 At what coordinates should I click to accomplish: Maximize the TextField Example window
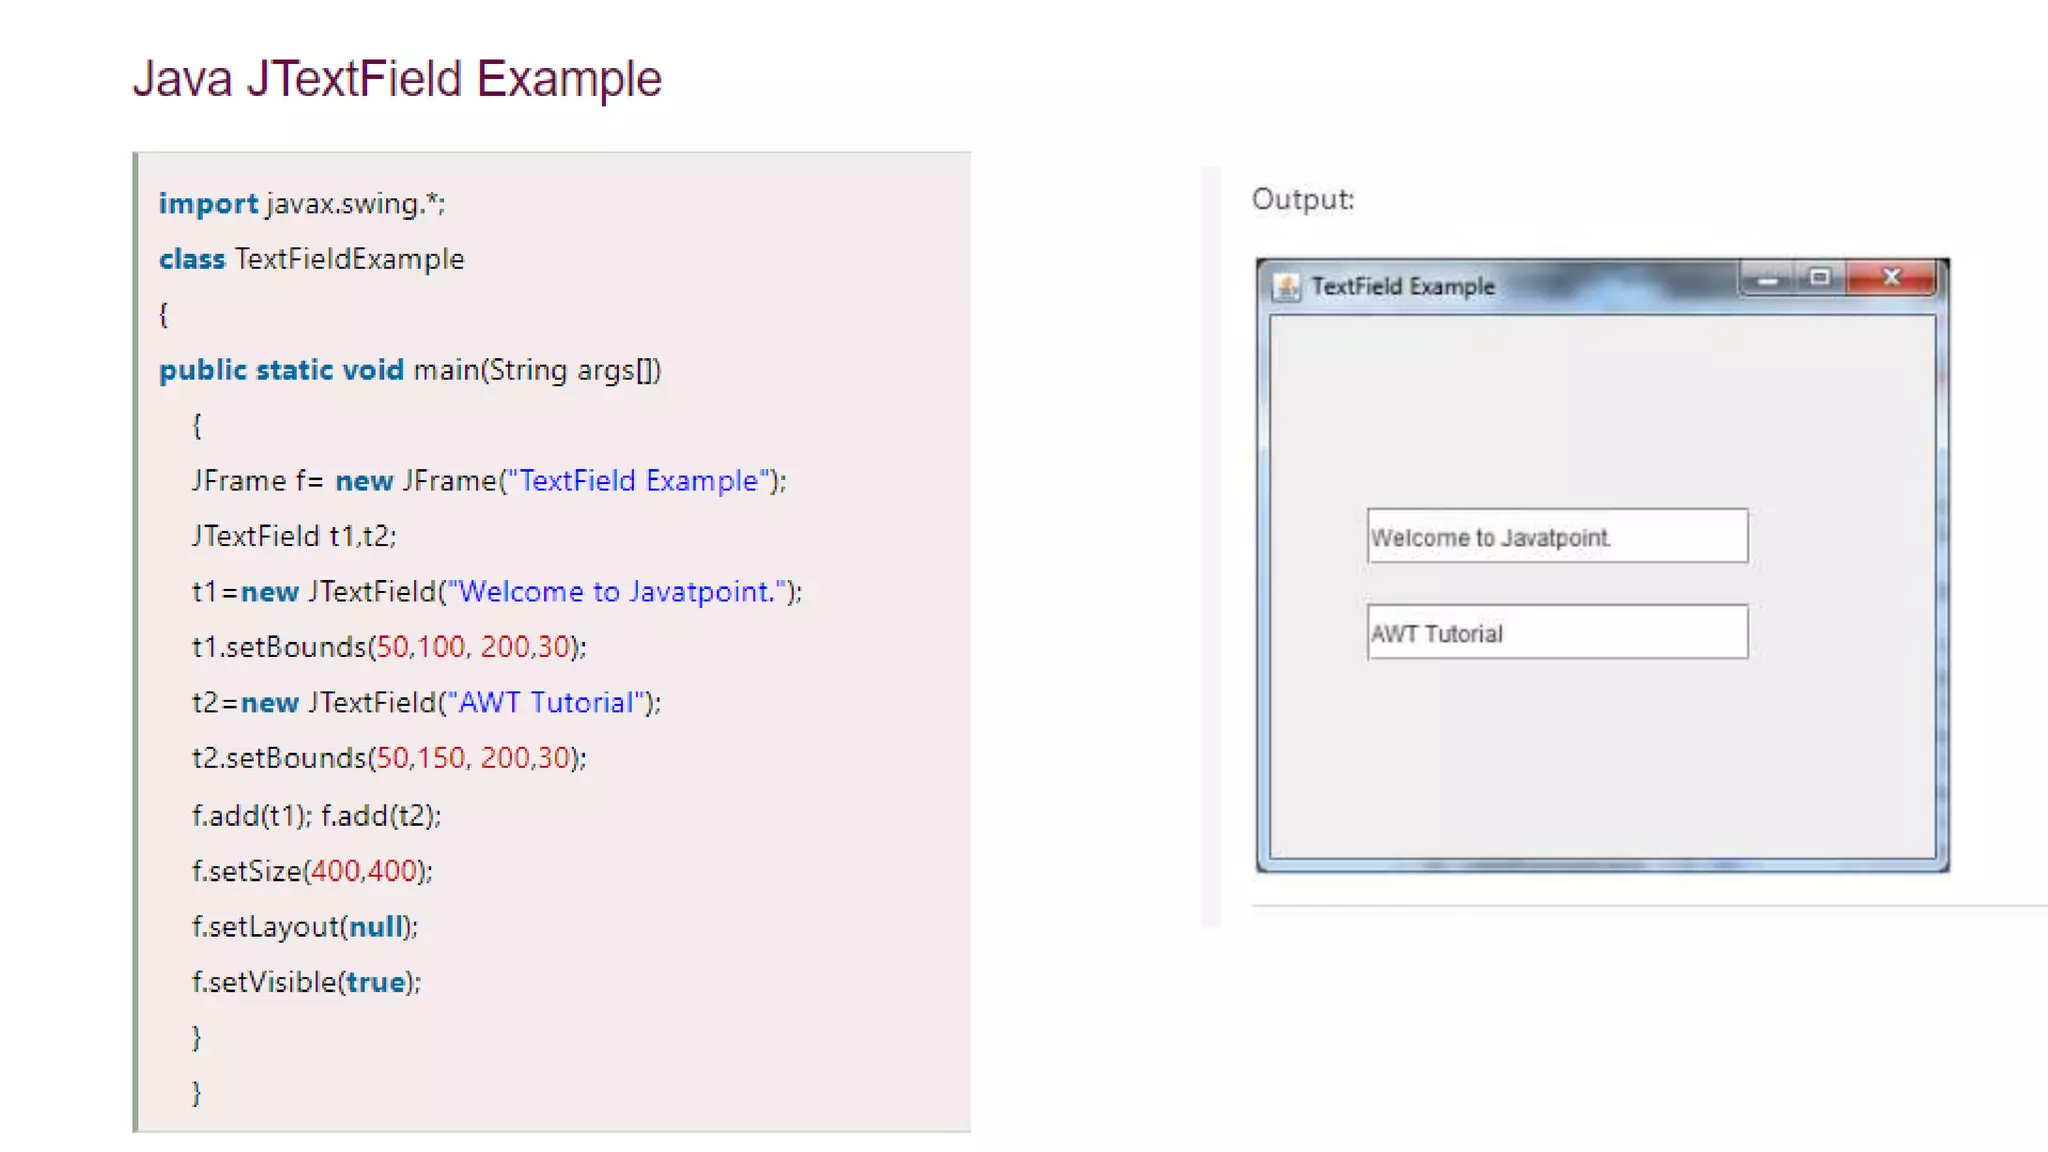pos(1820,278)
